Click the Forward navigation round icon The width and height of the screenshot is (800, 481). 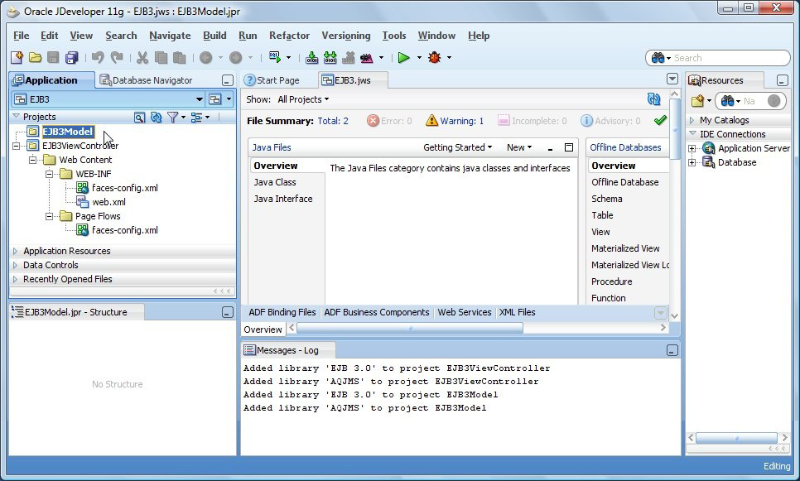(236, 58)
